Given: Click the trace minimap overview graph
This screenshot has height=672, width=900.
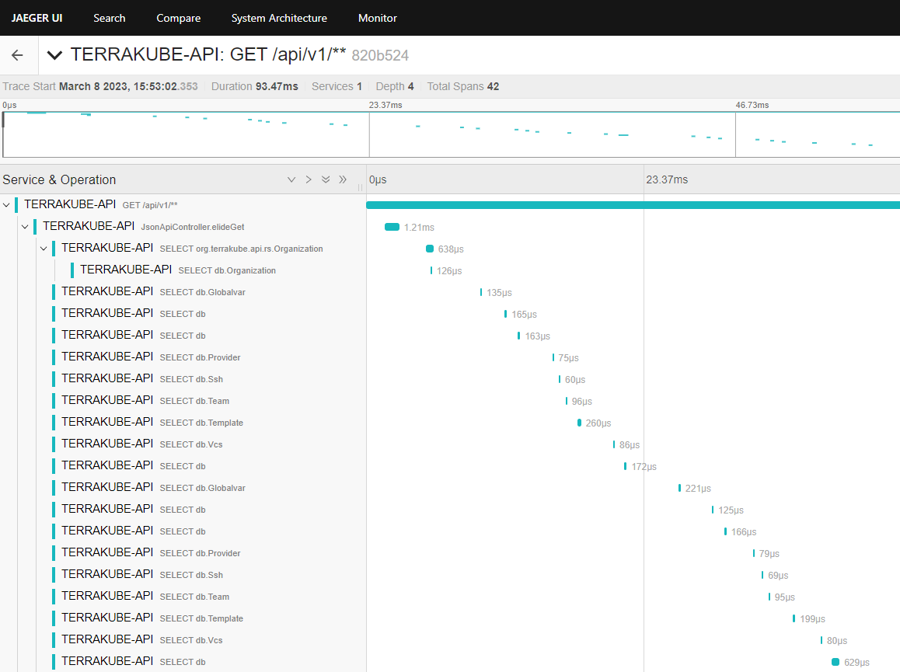Looking at the screenshot, I should [450, 134].
